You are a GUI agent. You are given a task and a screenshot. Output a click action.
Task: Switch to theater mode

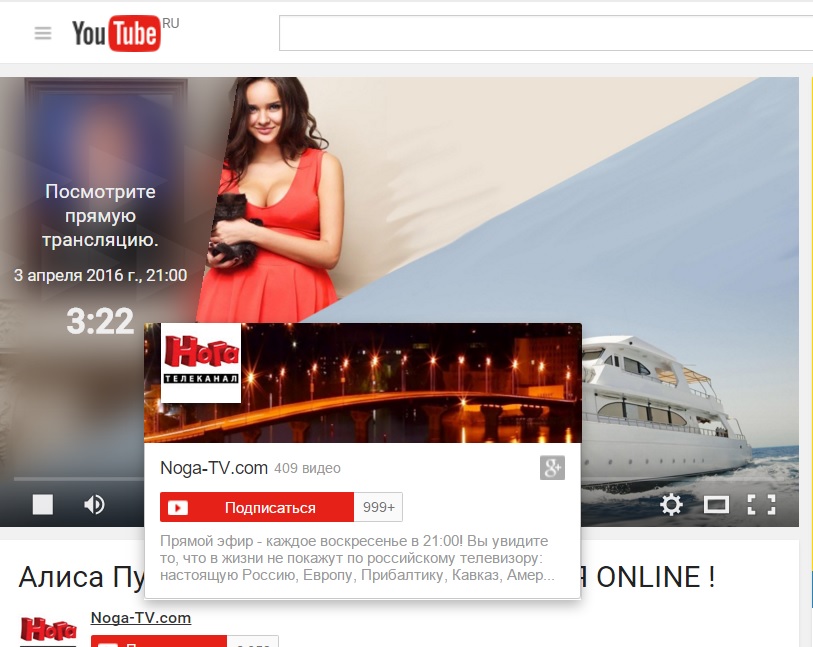click(716, 504)
